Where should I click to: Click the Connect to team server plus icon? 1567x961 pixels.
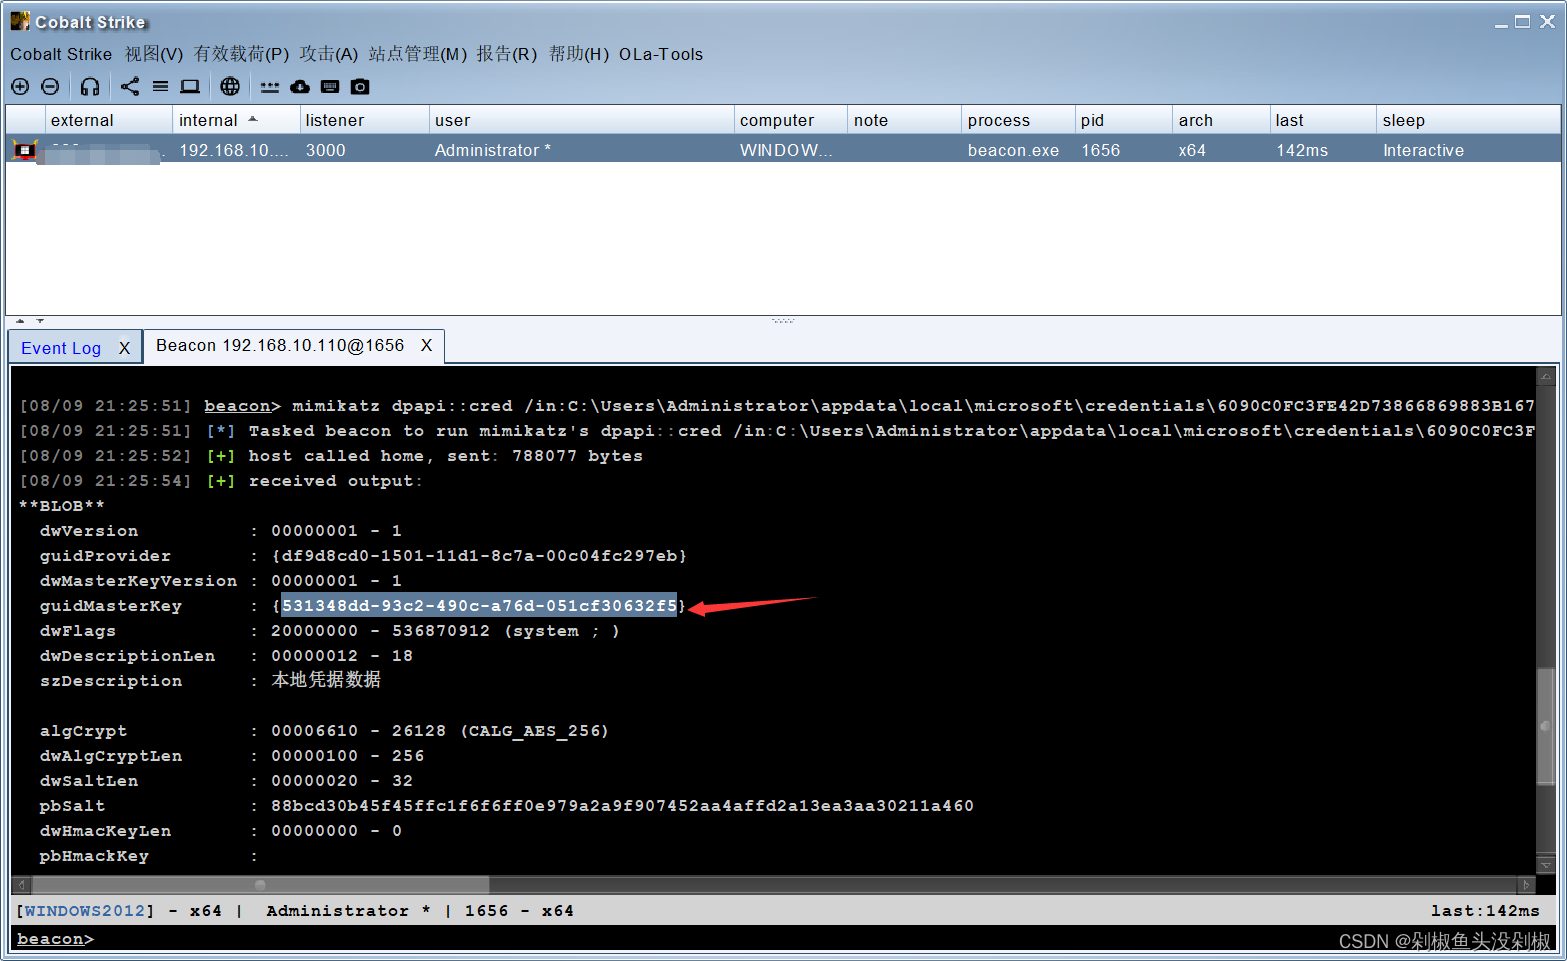click(x=20, y=87)
